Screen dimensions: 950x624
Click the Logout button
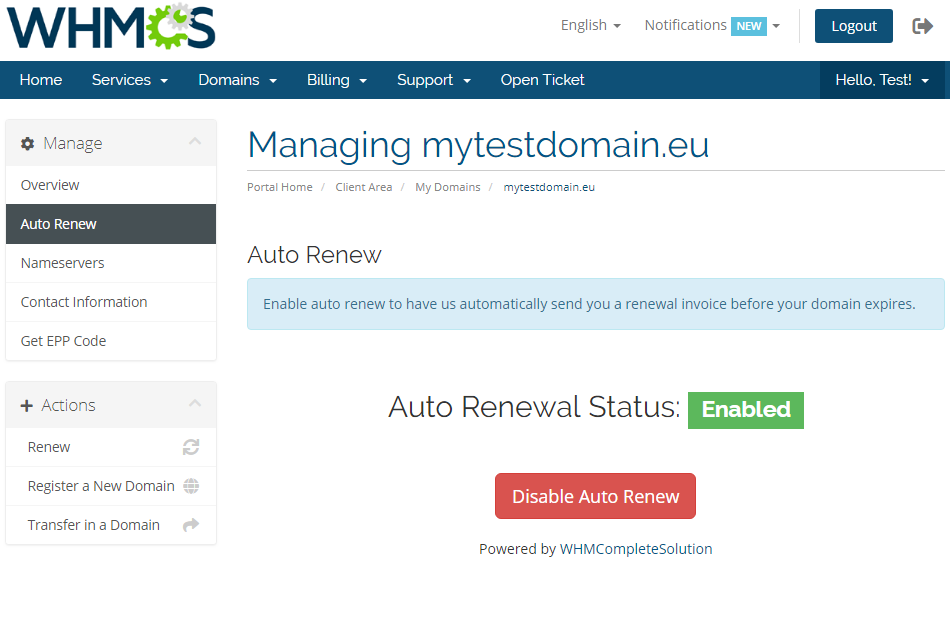[x=854, y=26]
